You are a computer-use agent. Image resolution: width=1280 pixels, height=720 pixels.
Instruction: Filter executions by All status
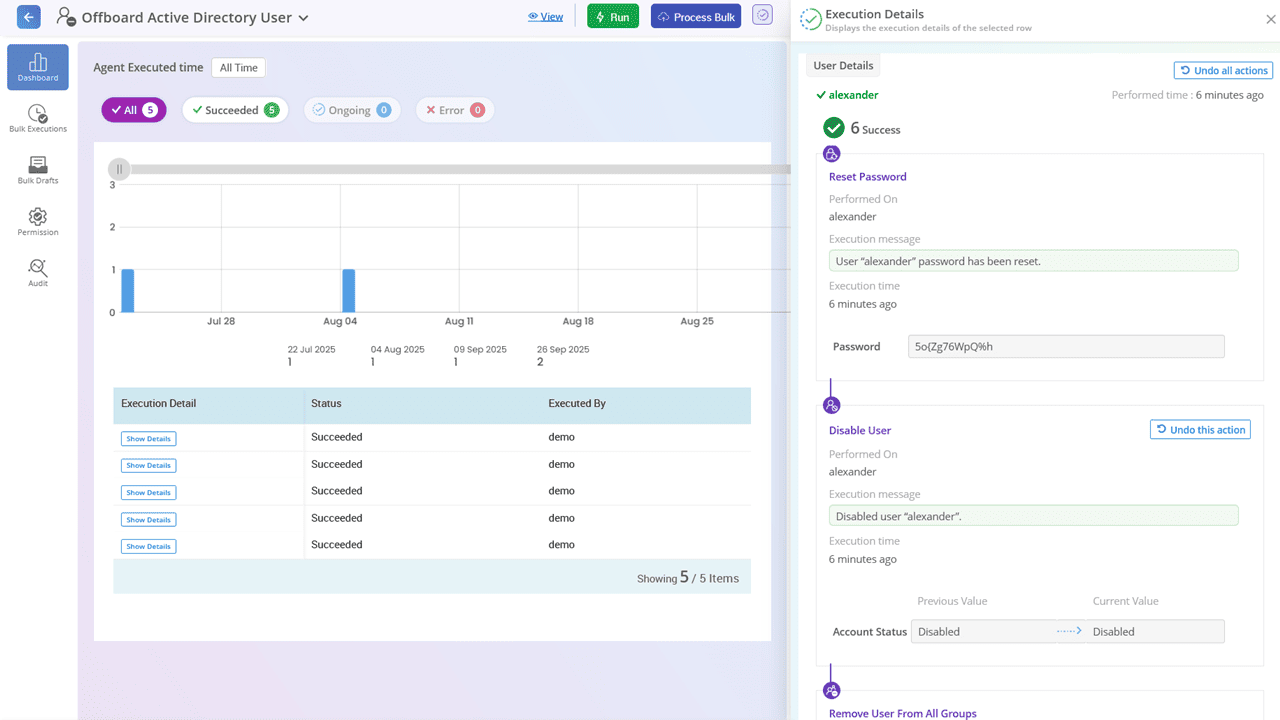click(x=133, y=109)
